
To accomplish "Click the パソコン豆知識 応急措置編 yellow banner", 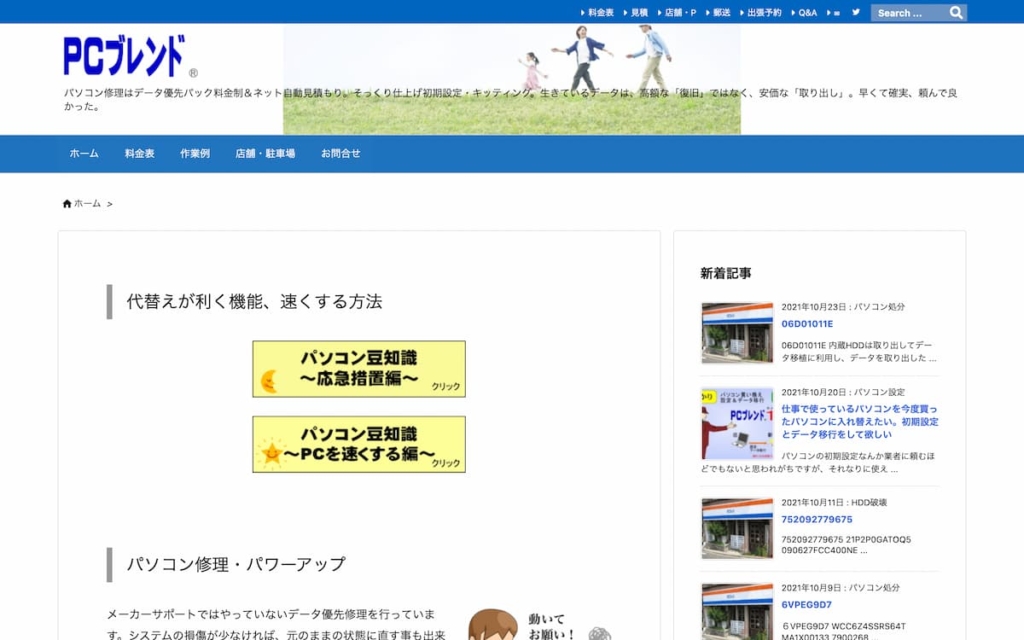I will click(358, 368).
